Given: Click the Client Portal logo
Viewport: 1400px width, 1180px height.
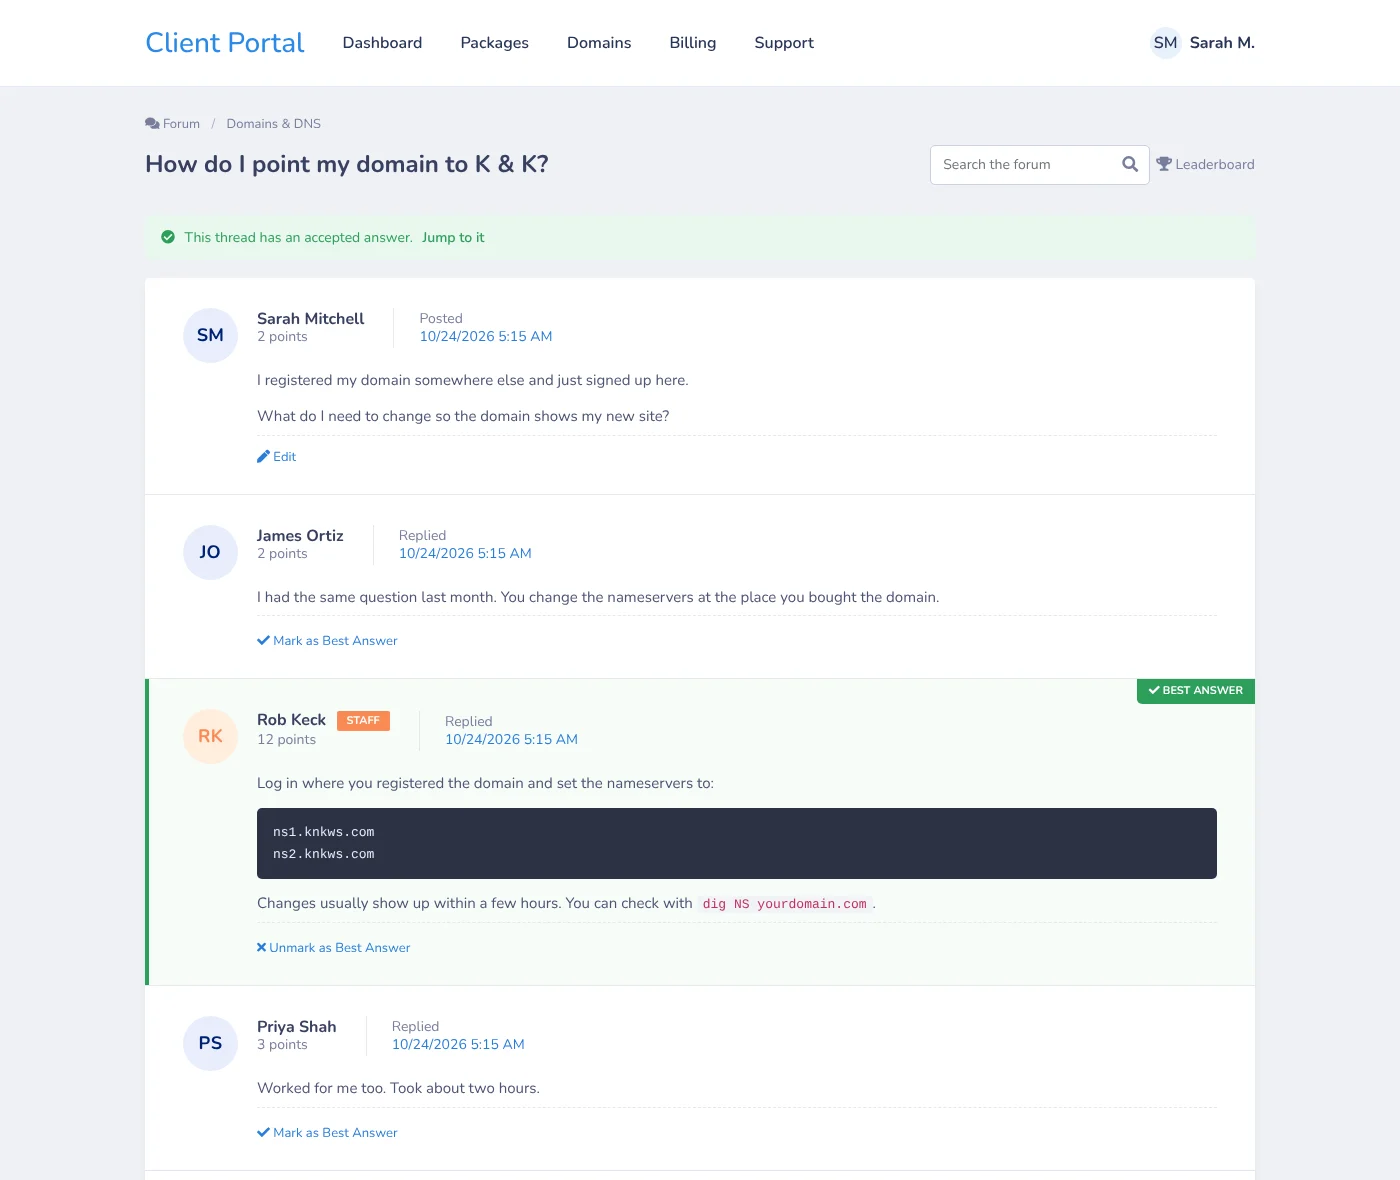Looking at the screenshot, I should coord(225,43).
